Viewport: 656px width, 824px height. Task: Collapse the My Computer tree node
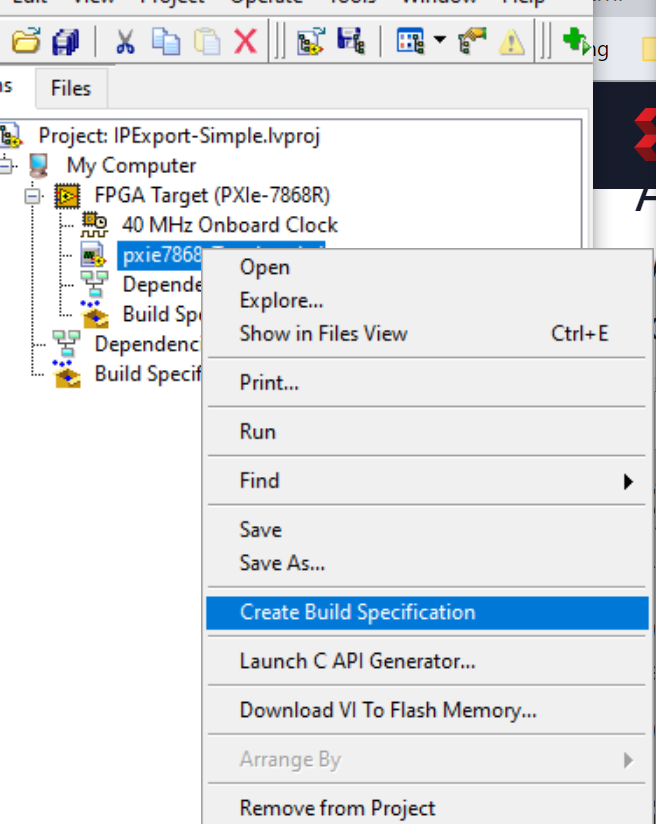tap(5, 166)
